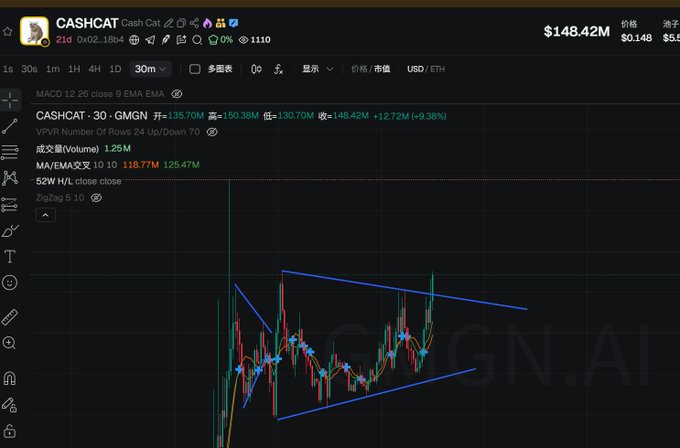Select the pattern nodes drawing tool

[10, 178]
